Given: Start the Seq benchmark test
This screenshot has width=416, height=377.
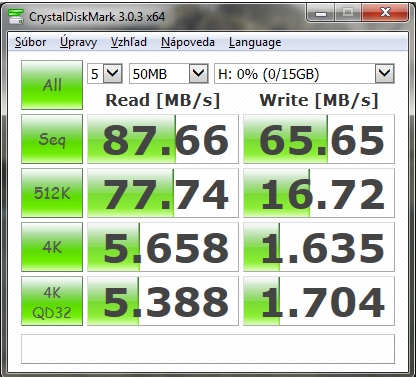Looking at the screenshot, I should 52,139.
